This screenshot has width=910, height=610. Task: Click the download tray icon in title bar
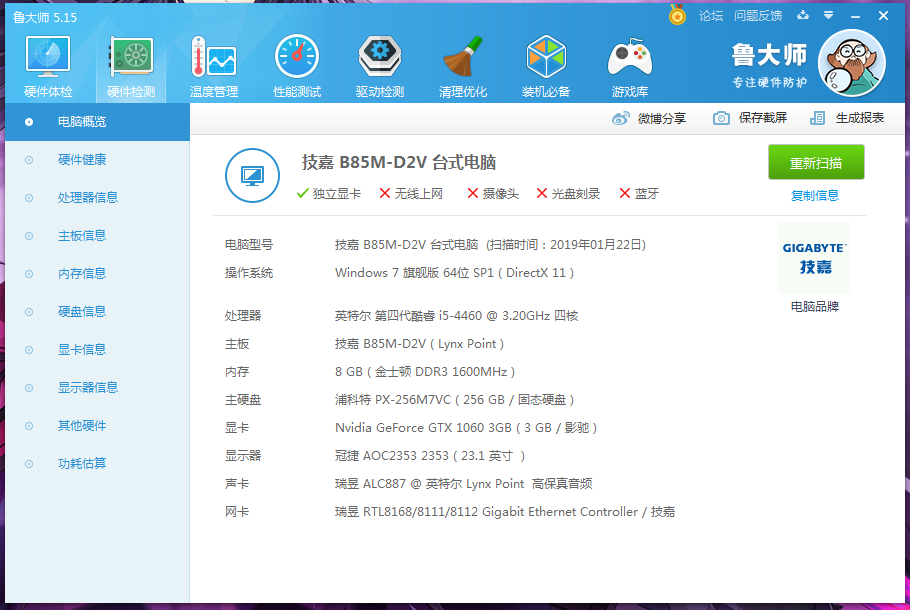[803, 15]
